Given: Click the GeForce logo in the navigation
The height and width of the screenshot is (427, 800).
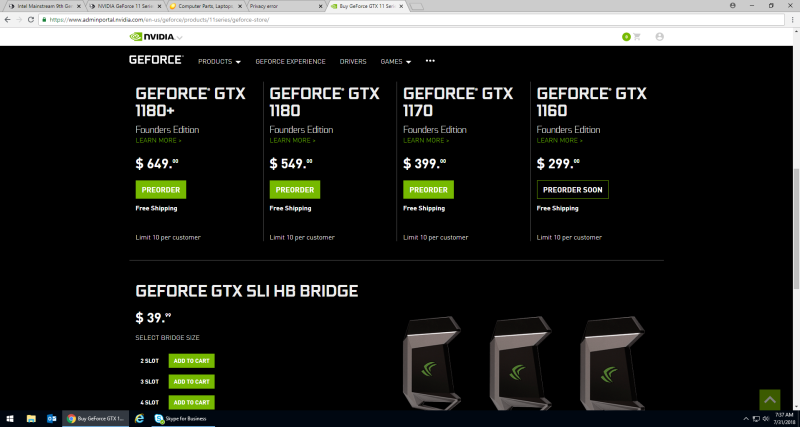Looking at the screenshot, I should tap(156, 60).
